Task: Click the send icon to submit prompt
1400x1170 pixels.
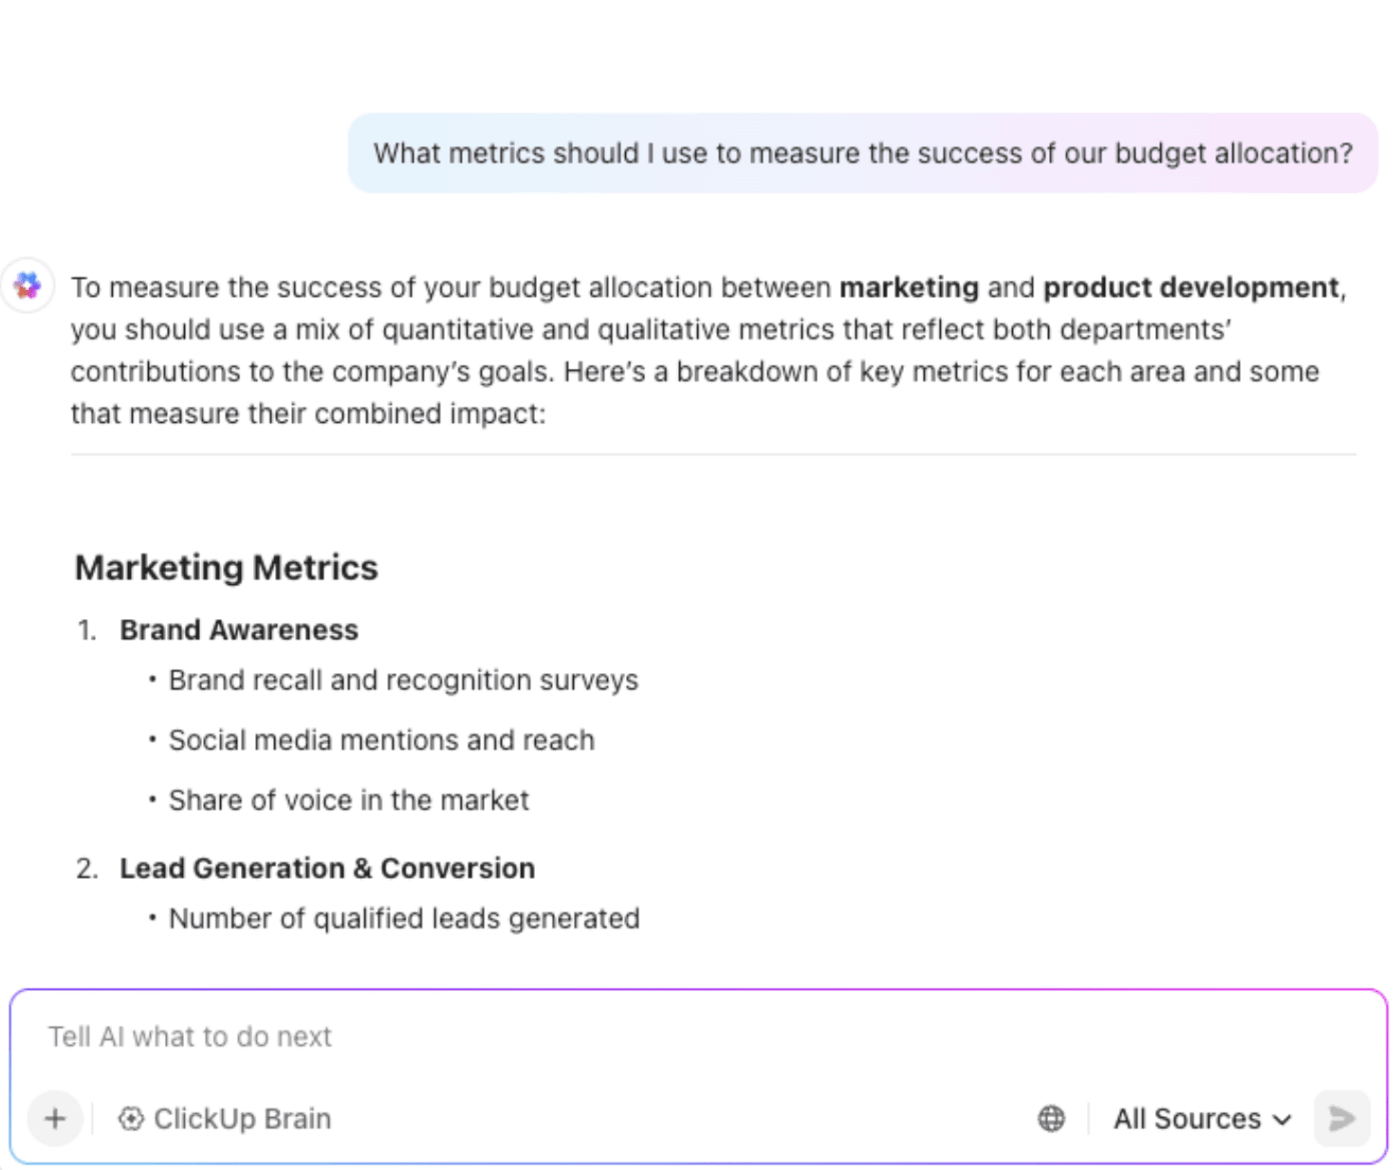Action: [x=1341, y=1118]
